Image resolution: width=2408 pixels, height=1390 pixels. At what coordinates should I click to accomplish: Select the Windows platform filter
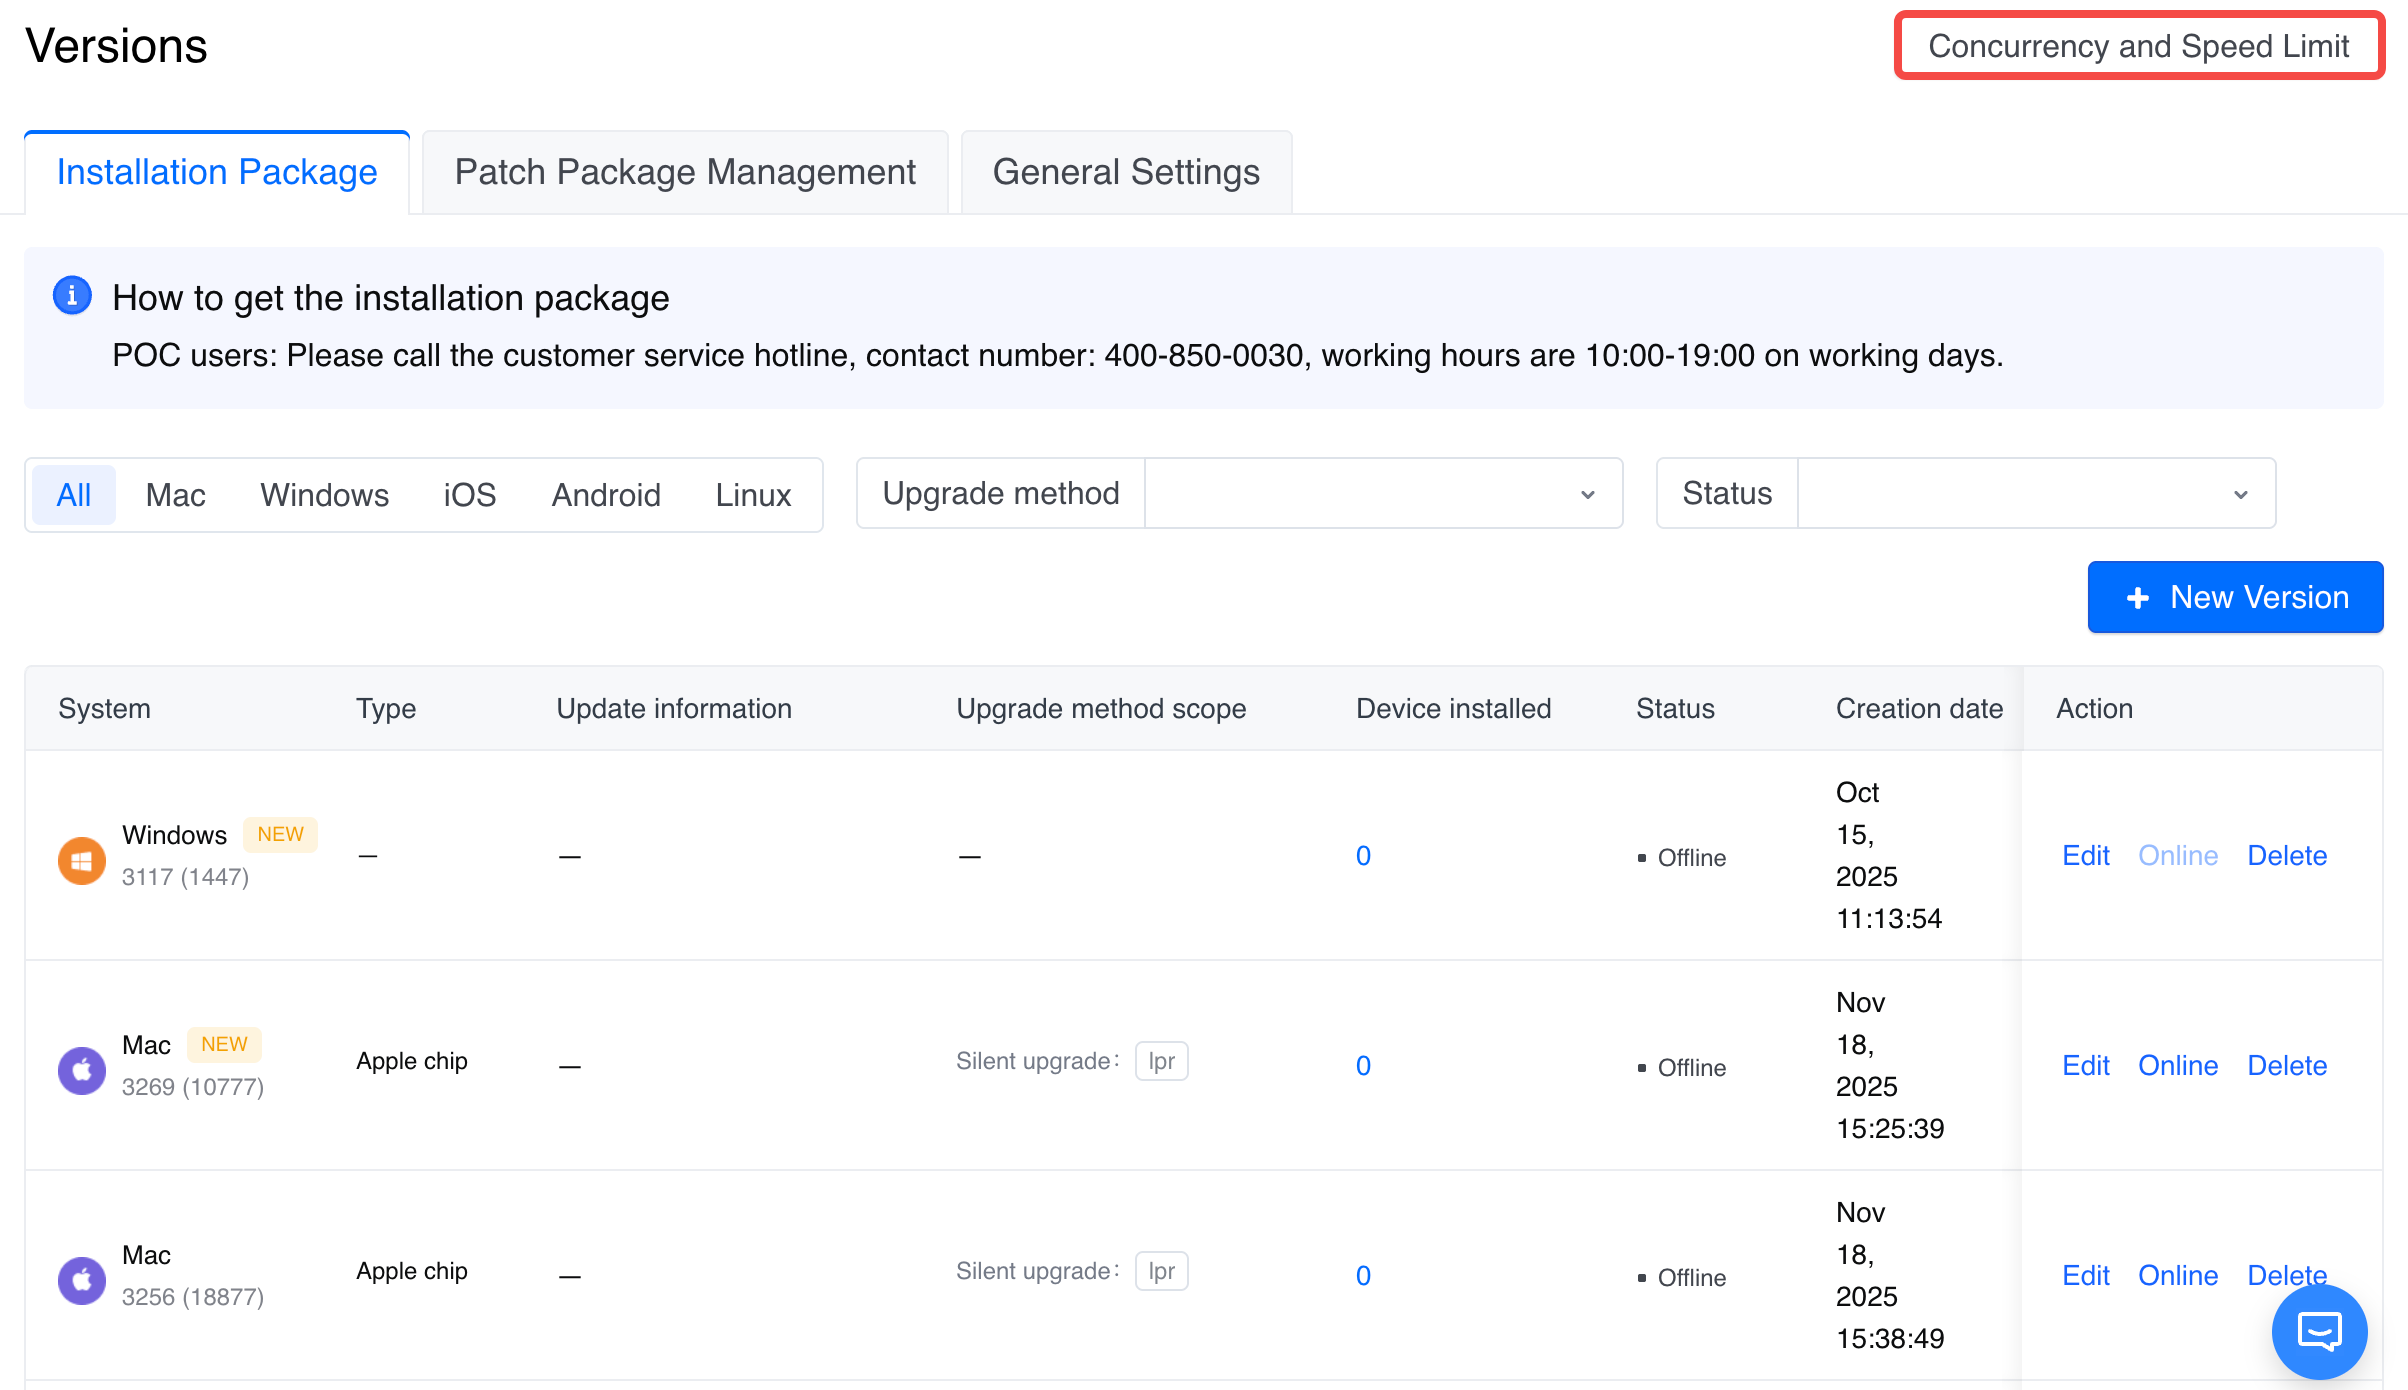[324, 495]
